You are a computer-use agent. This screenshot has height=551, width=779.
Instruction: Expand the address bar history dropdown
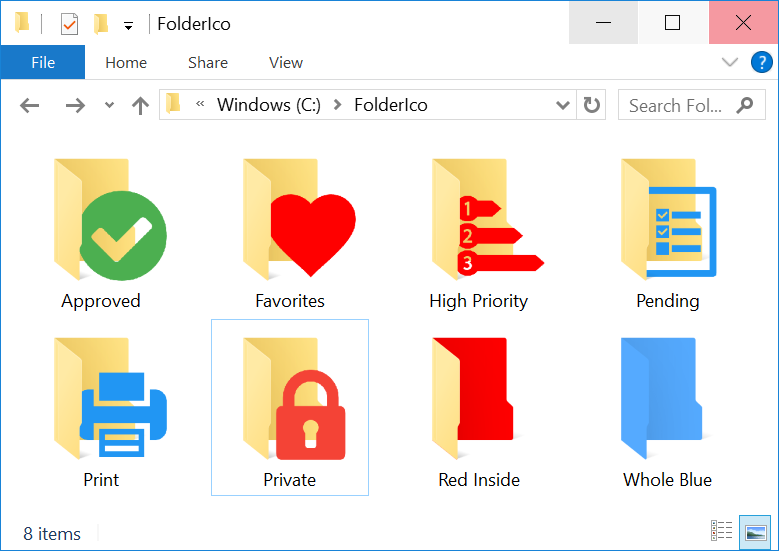coord(563,105)
